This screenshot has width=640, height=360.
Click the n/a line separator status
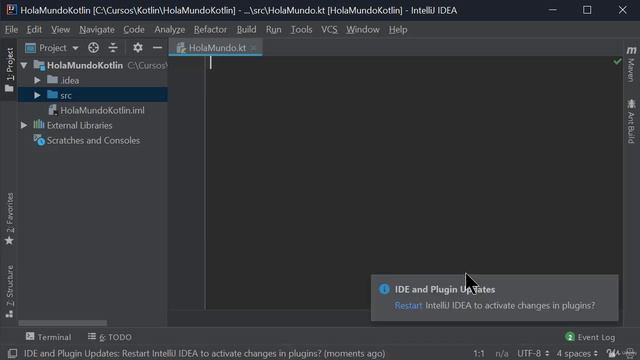[x=502, y=353]
